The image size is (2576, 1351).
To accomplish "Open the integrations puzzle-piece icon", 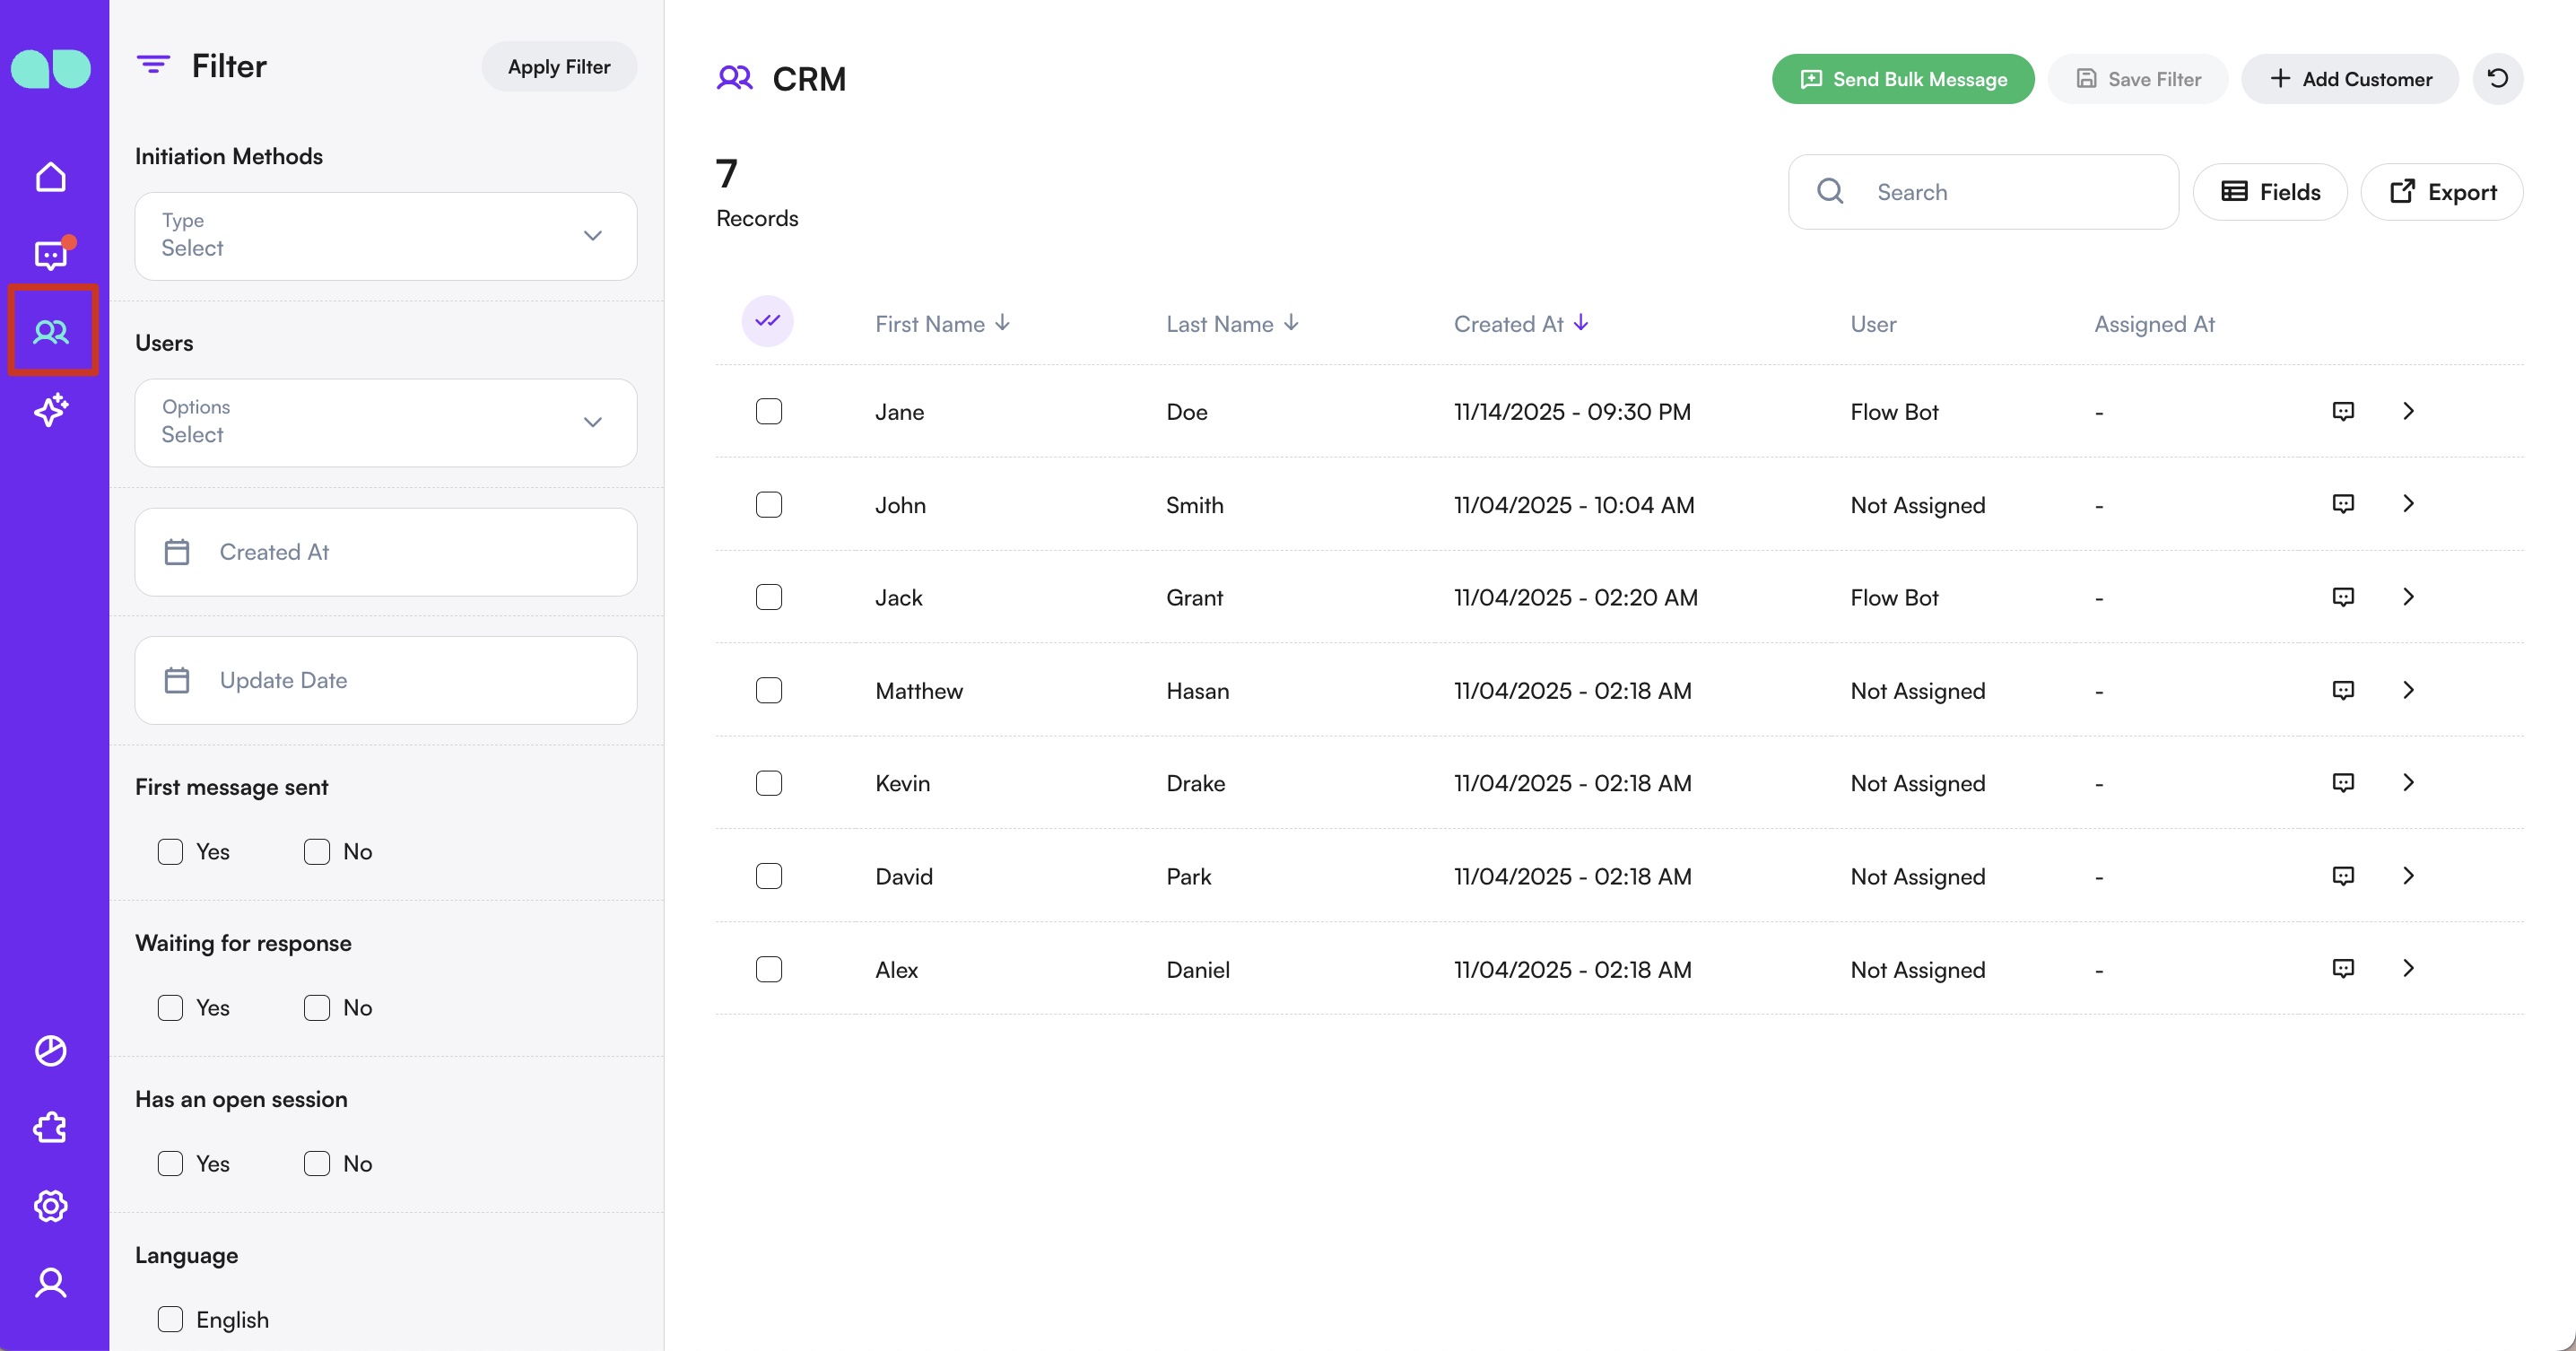I will point(51,1127).
